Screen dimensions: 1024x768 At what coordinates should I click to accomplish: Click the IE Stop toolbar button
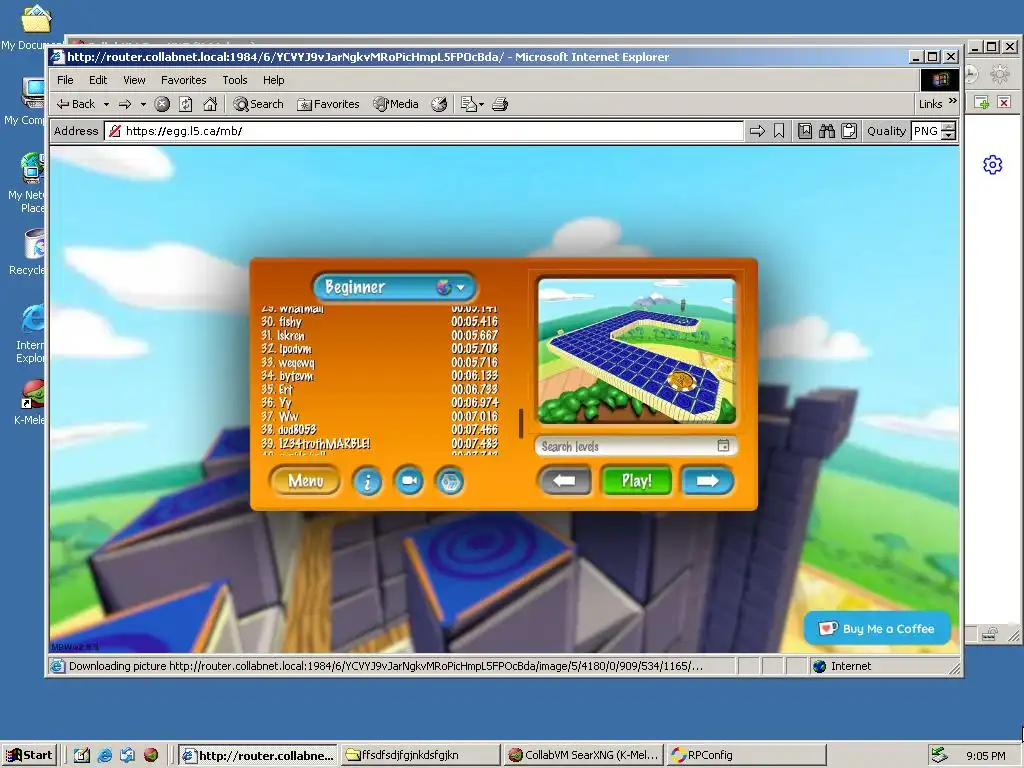click(162, 104)
